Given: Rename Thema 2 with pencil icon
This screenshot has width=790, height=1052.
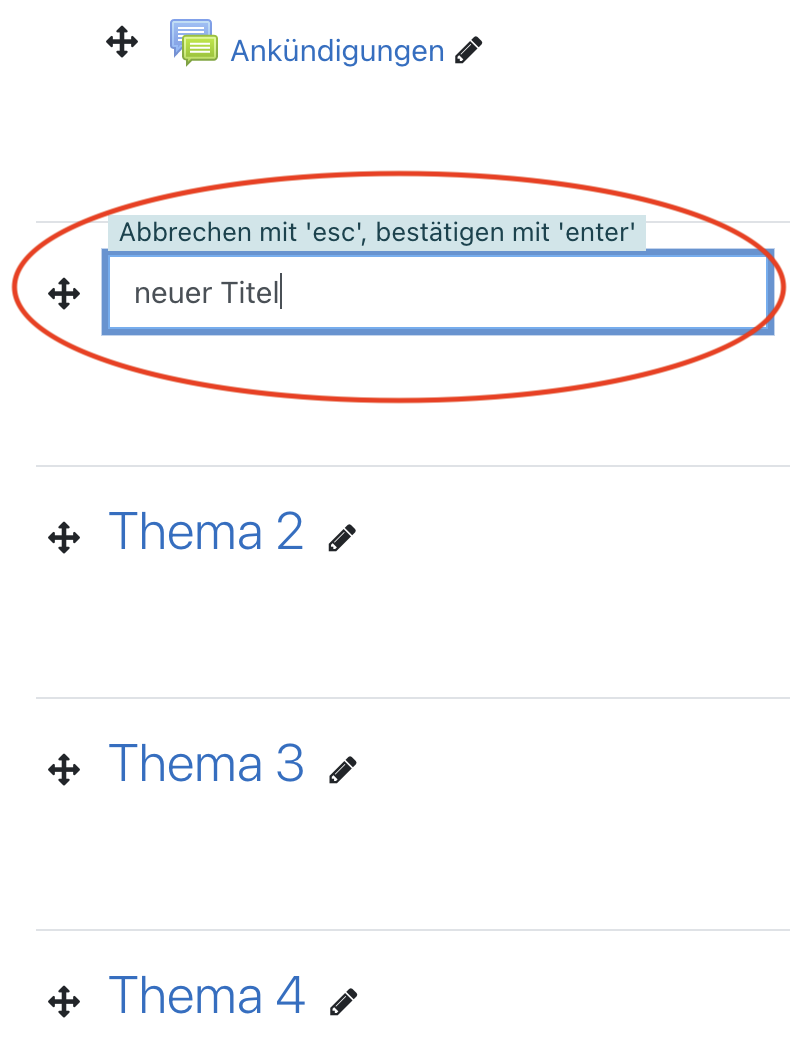Looking at the screenshot, I should coord(342,538).
